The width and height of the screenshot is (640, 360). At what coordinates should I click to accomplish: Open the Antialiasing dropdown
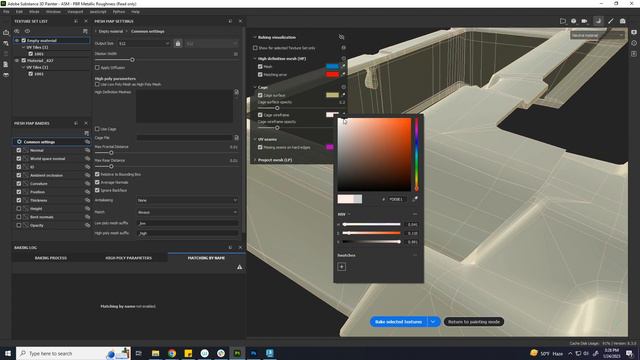(187, 200)
